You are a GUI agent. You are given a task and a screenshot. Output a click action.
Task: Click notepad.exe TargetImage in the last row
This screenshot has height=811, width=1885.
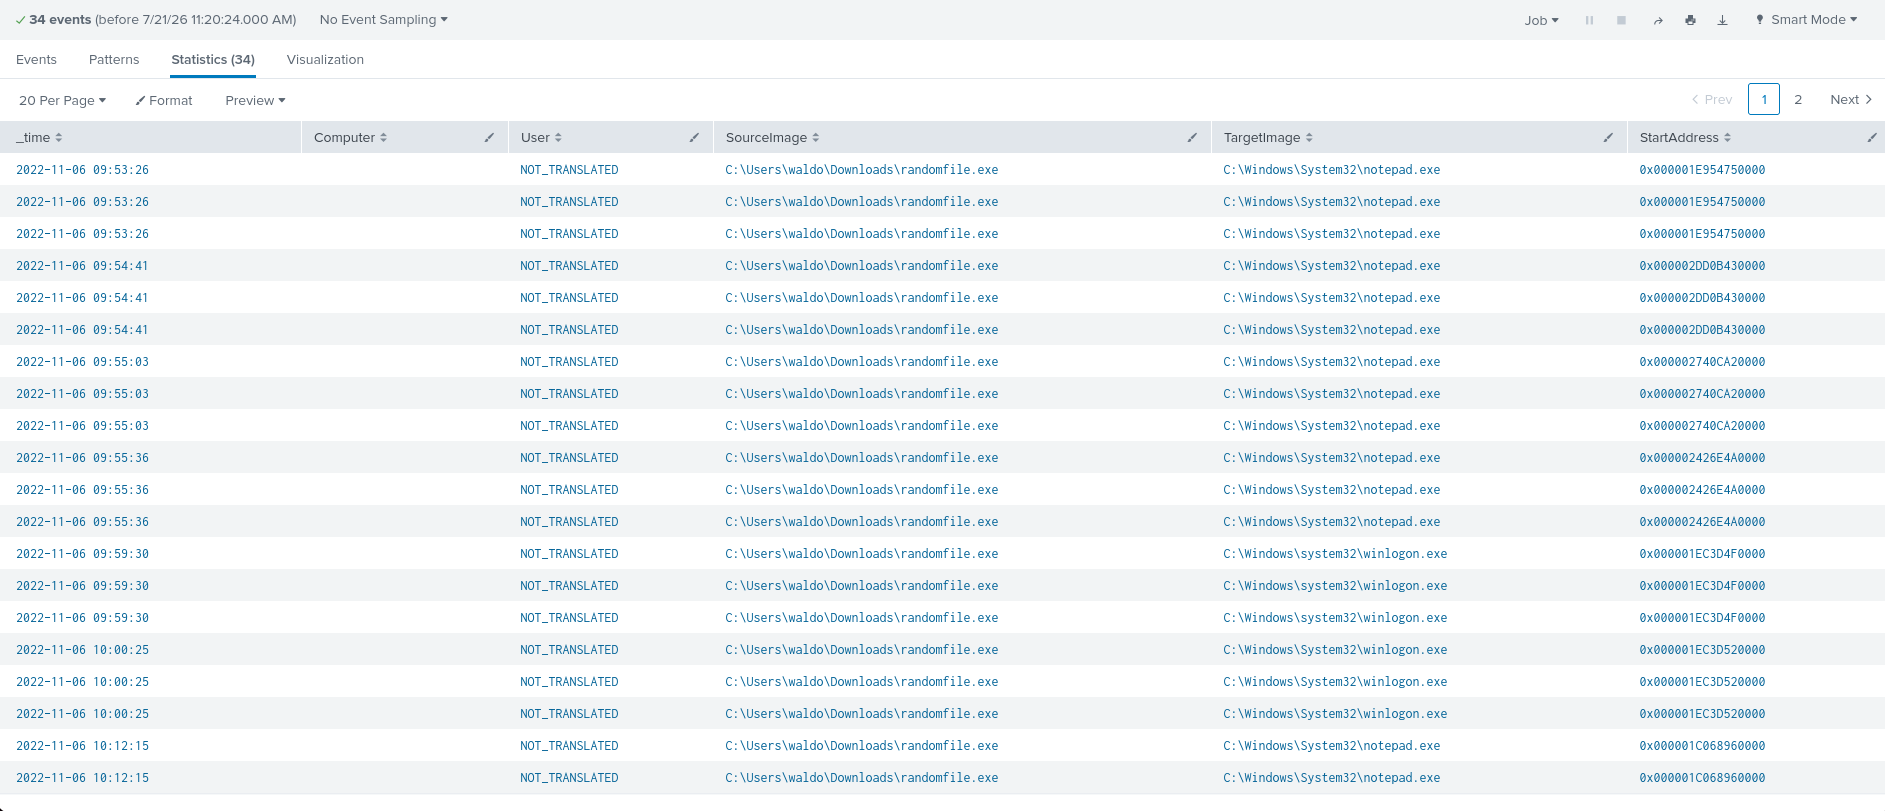point(1331,778)
